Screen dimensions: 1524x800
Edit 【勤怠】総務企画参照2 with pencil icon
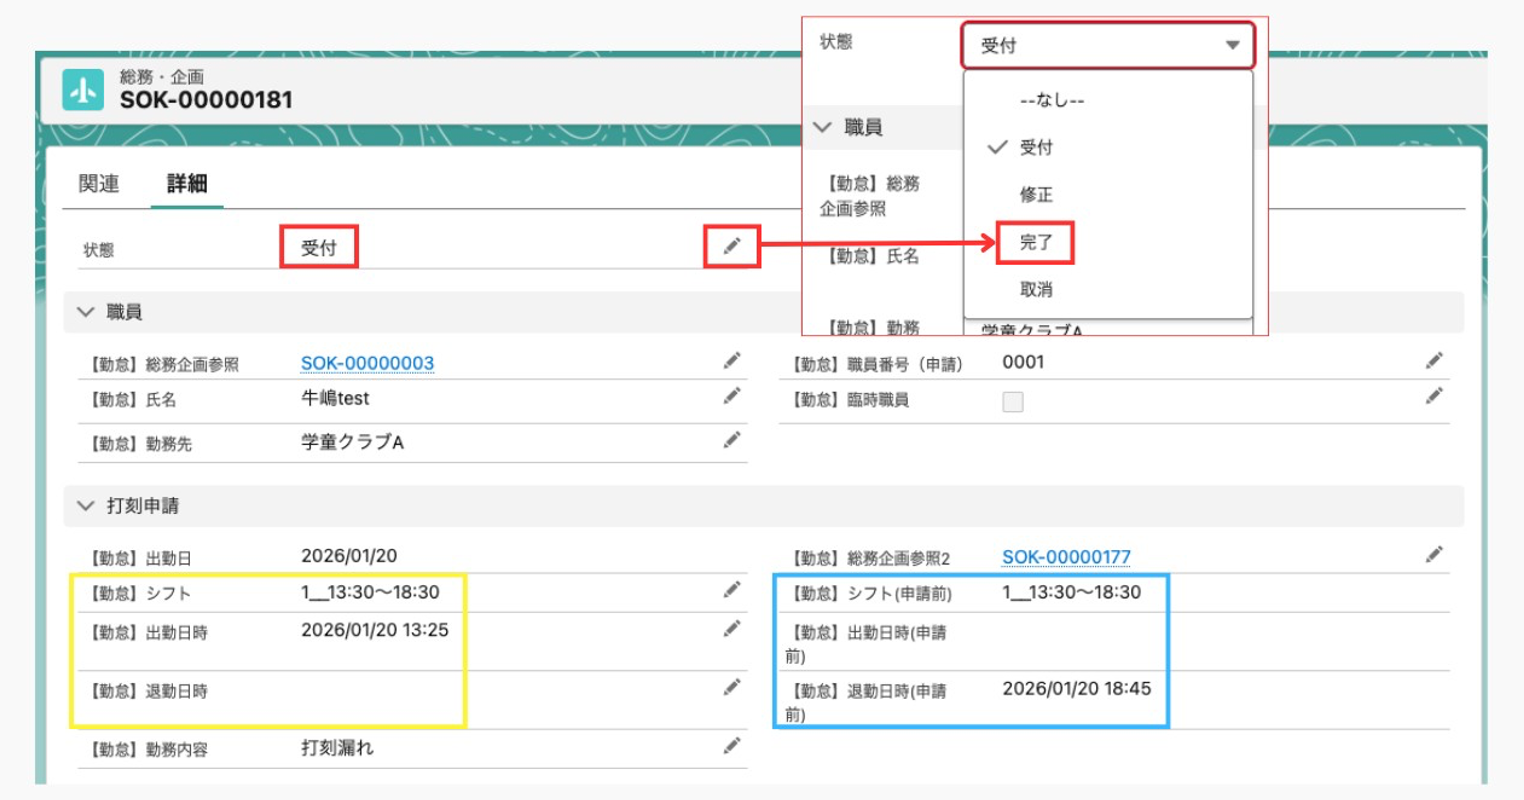tap(1434, 554)
